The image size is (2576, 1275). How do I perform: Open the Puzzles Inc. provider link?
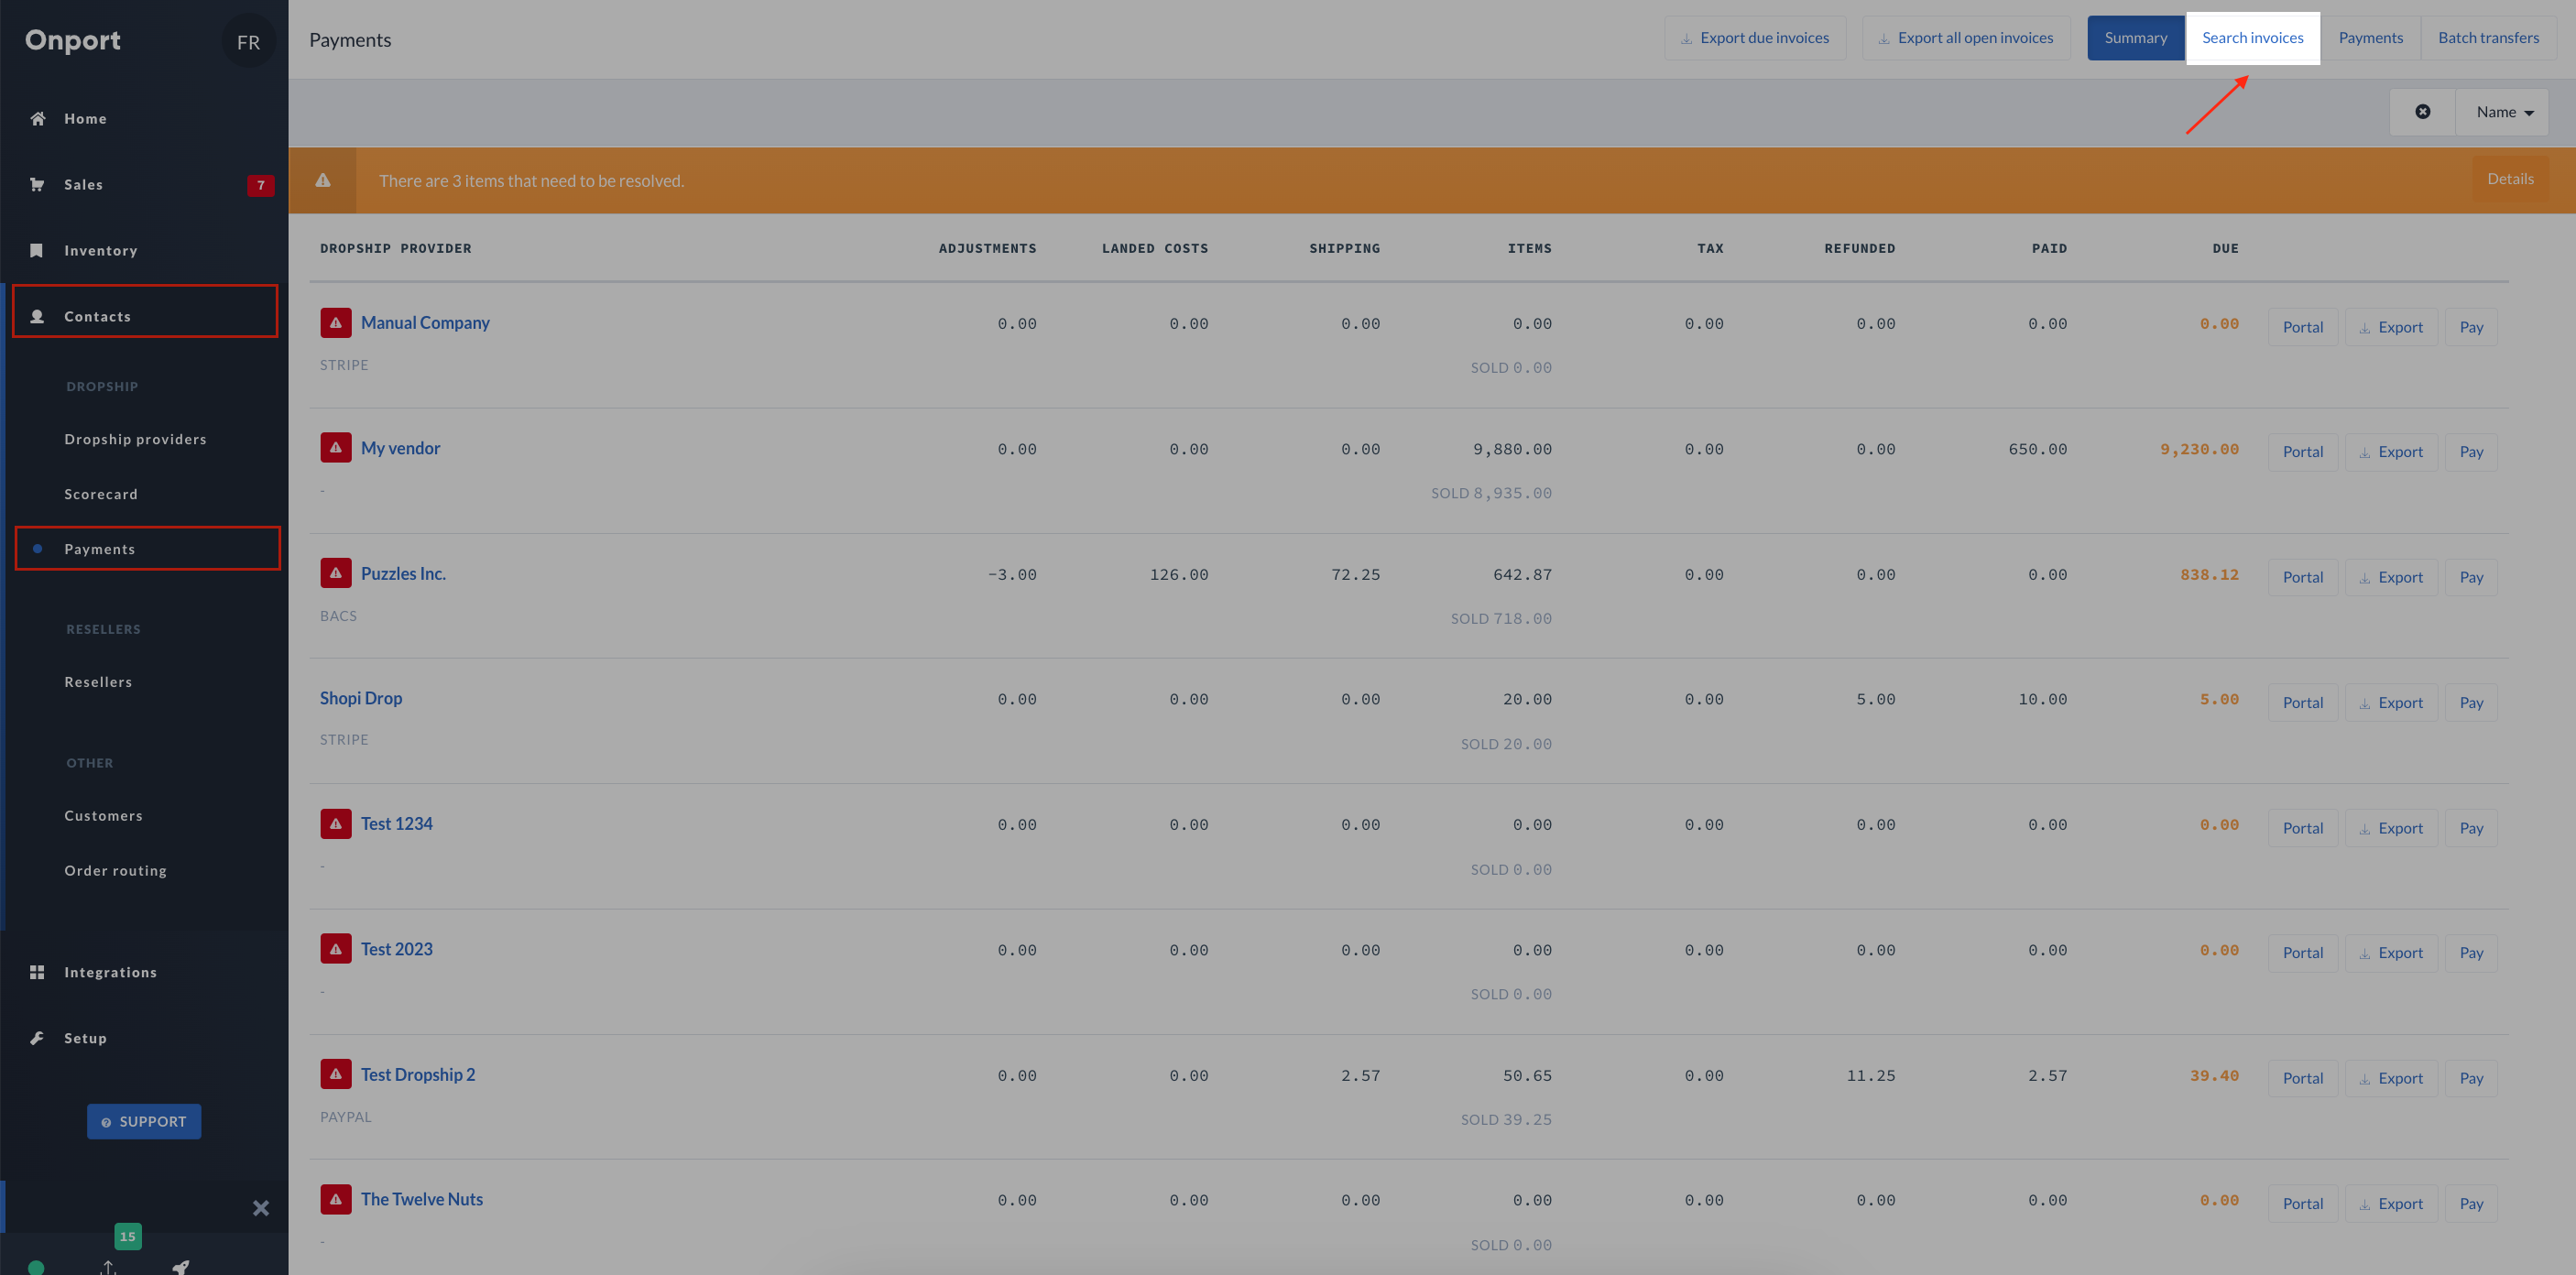[403, 573]
